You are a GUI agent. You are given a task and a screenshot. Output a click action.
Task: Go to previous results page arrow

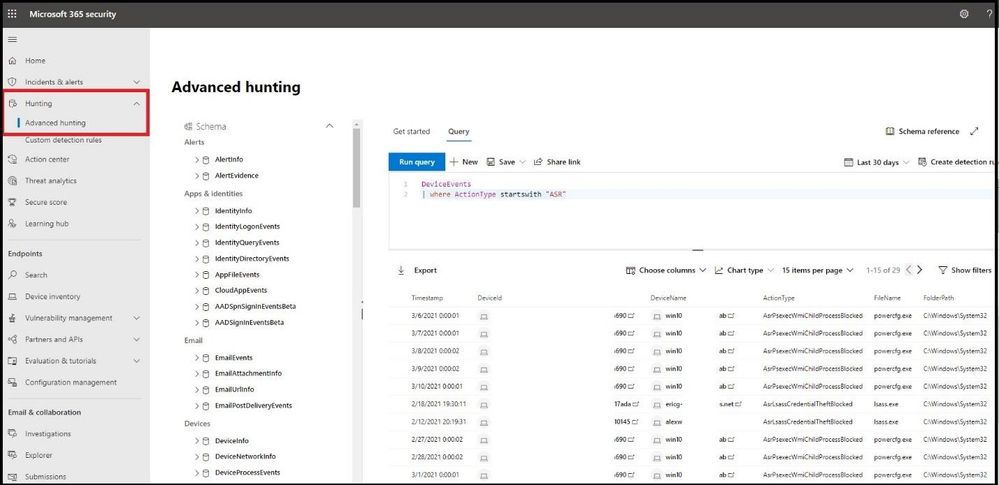tap(909, 270)
